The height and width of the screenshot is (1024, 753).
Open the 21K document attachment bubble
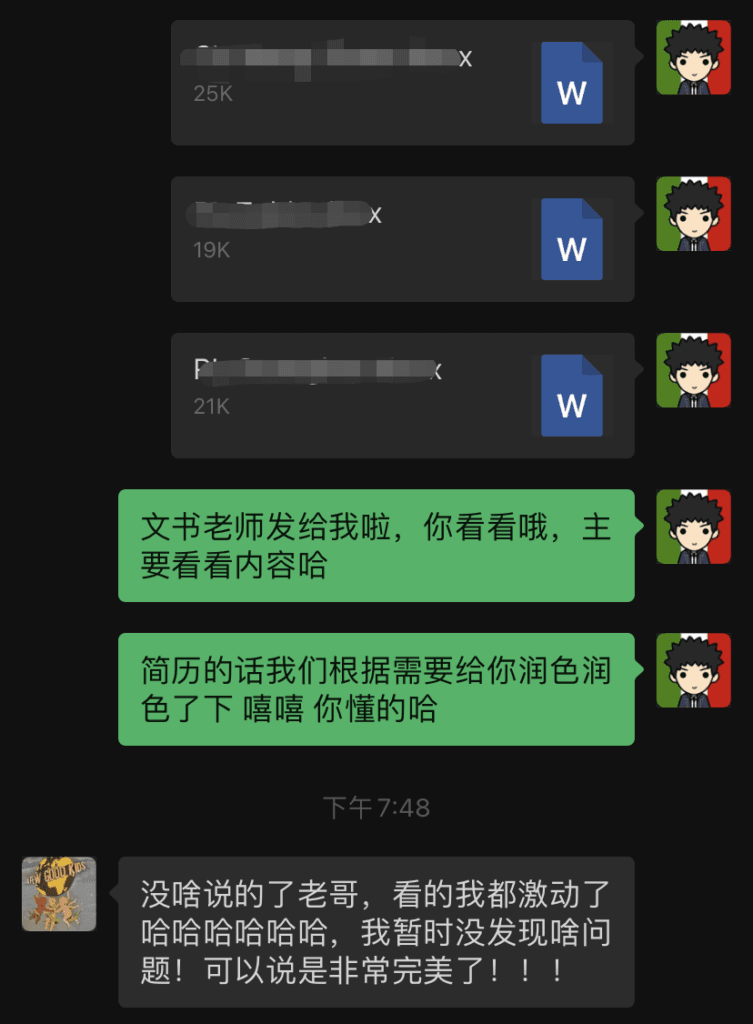(402, 396)
